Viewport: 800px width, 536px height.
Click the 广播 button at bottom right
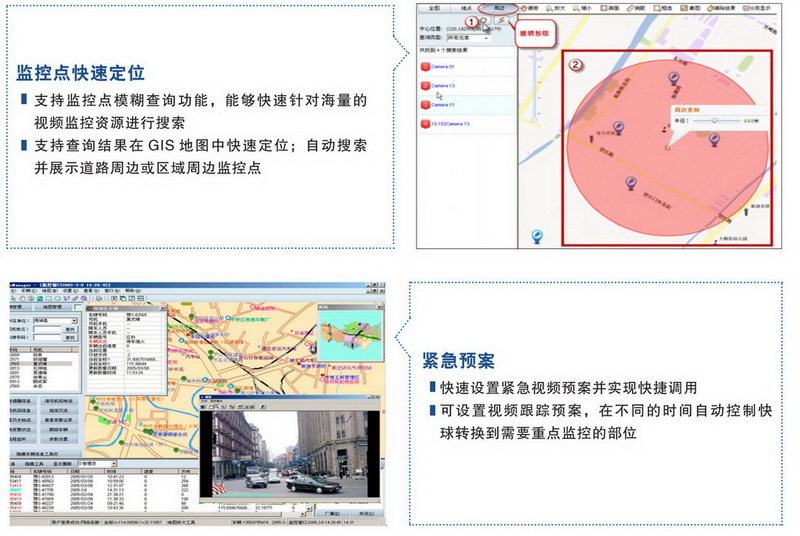(x=332, y=513)
